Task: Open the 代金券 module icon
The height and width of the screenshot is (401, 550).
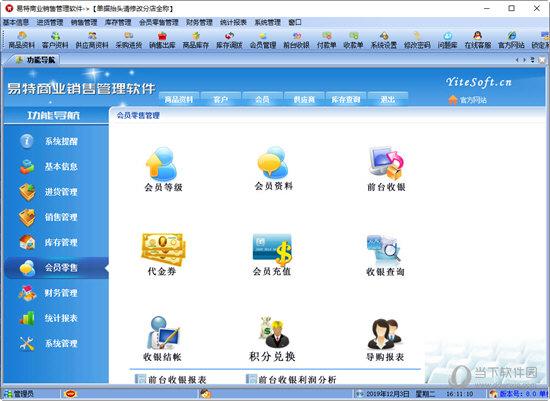Action: pos(162,254)
